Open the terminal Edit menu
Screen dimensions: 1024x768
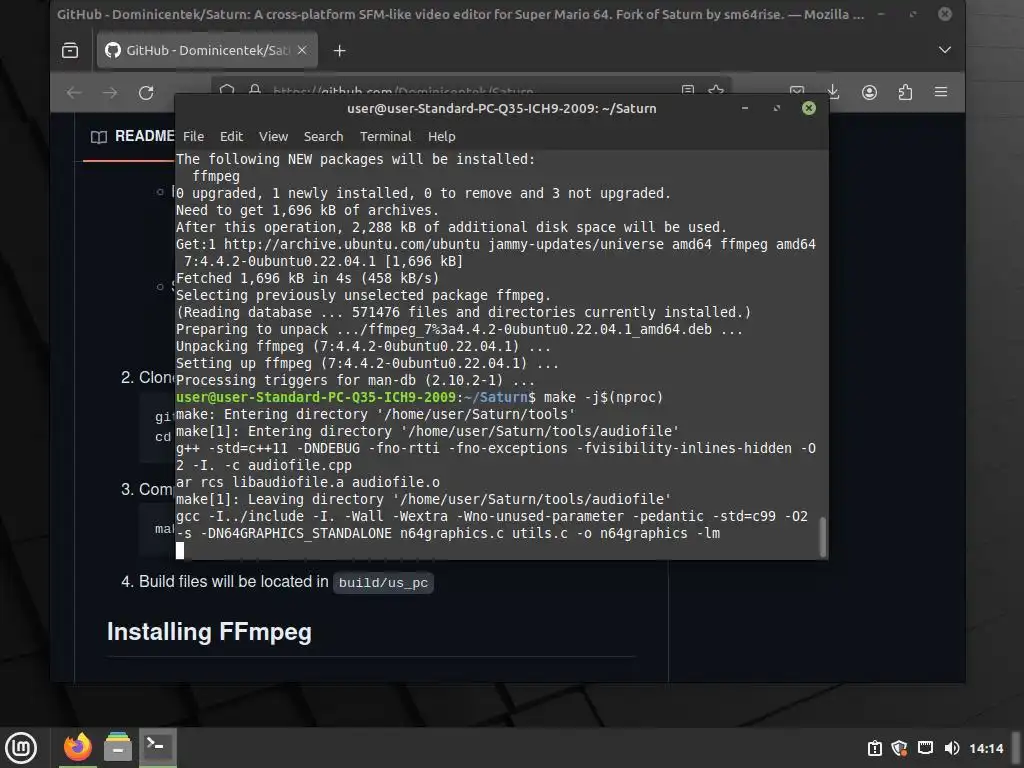pyautogui.click(x=231, y=136)
